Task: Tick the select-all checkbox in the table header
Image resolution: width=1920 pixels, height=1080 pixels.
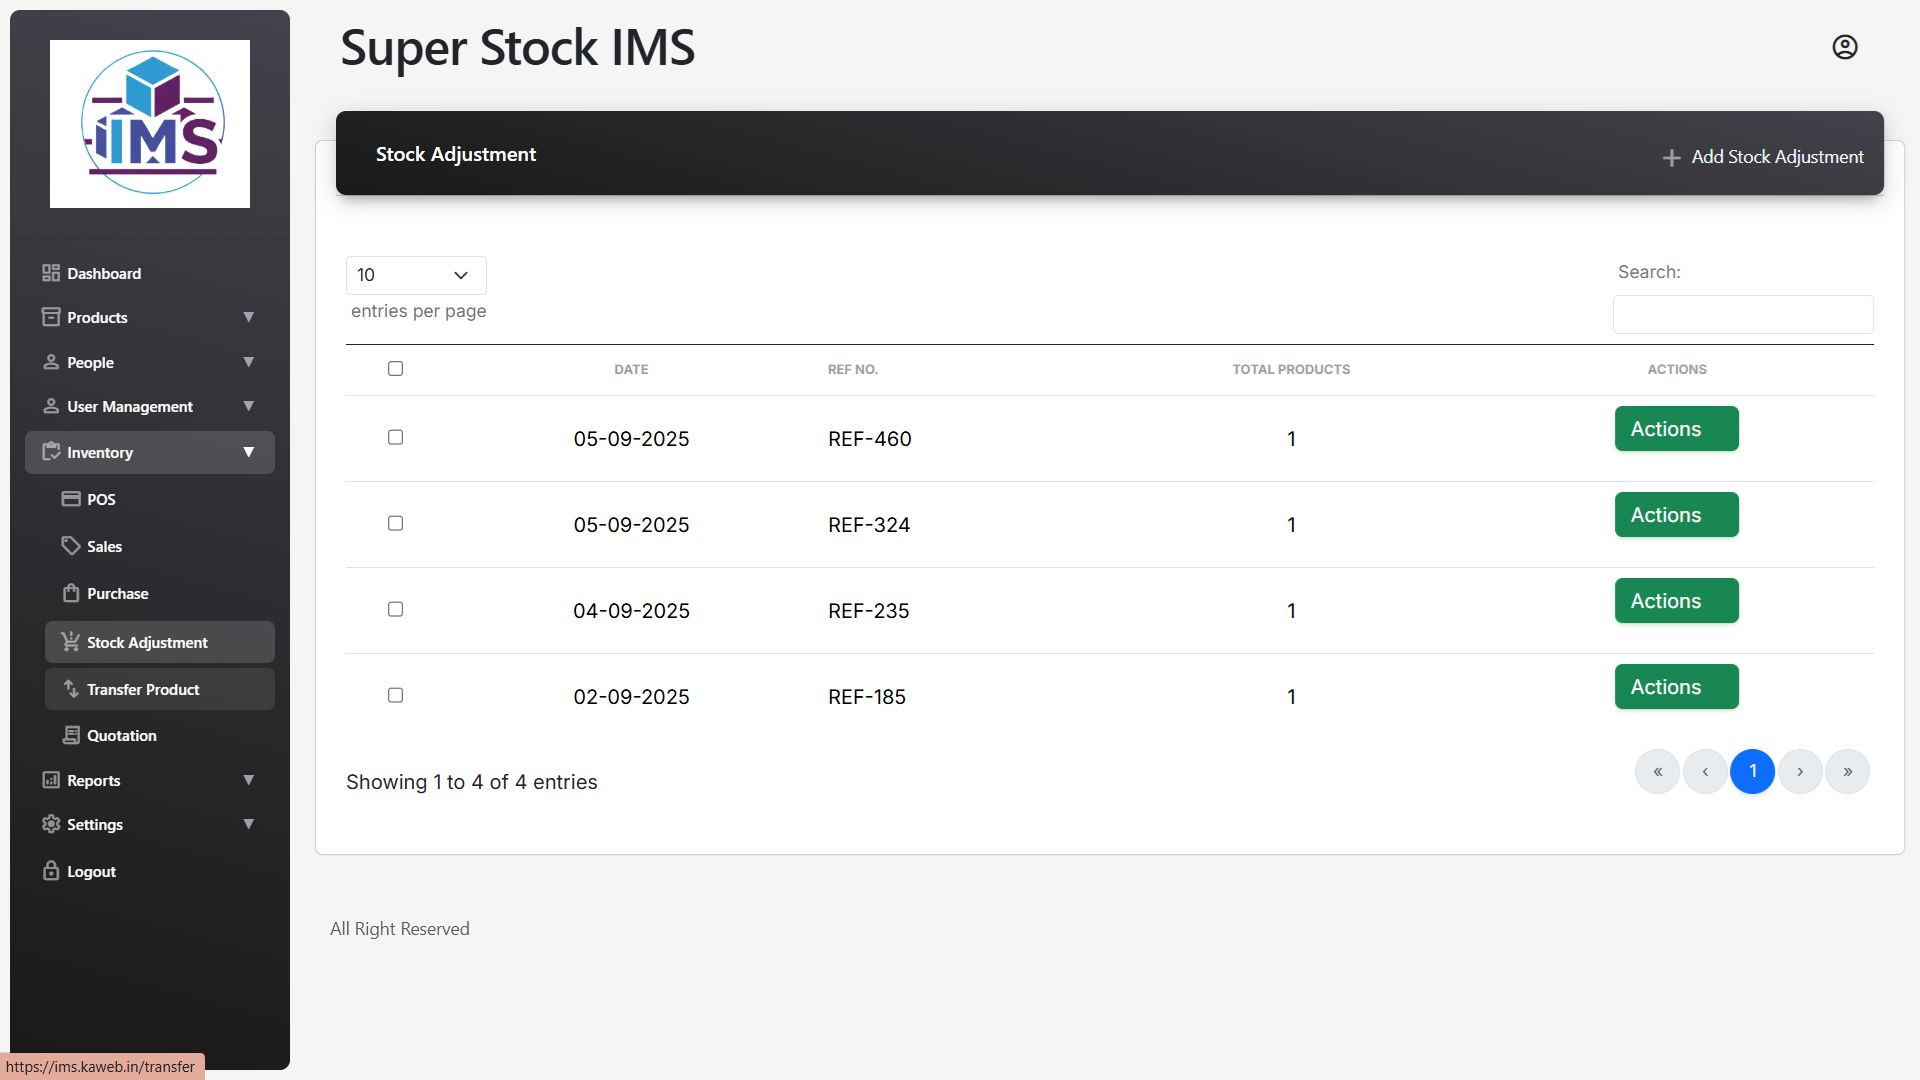Action: coord(395,369)
